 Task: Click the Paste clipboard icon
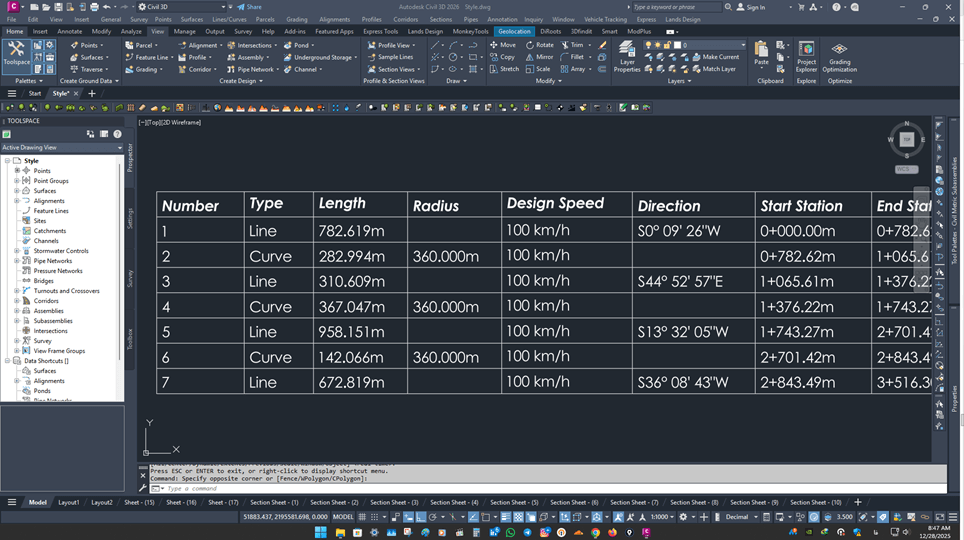tap(761, 52)
